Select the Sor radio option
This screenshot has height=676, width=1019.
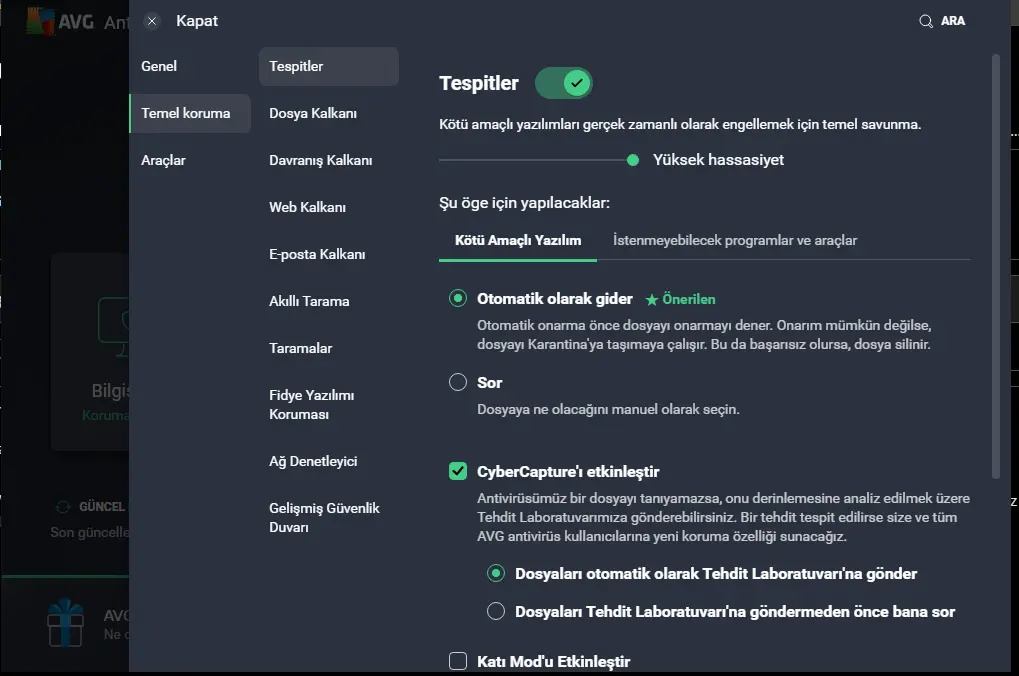tap(458, 382)
